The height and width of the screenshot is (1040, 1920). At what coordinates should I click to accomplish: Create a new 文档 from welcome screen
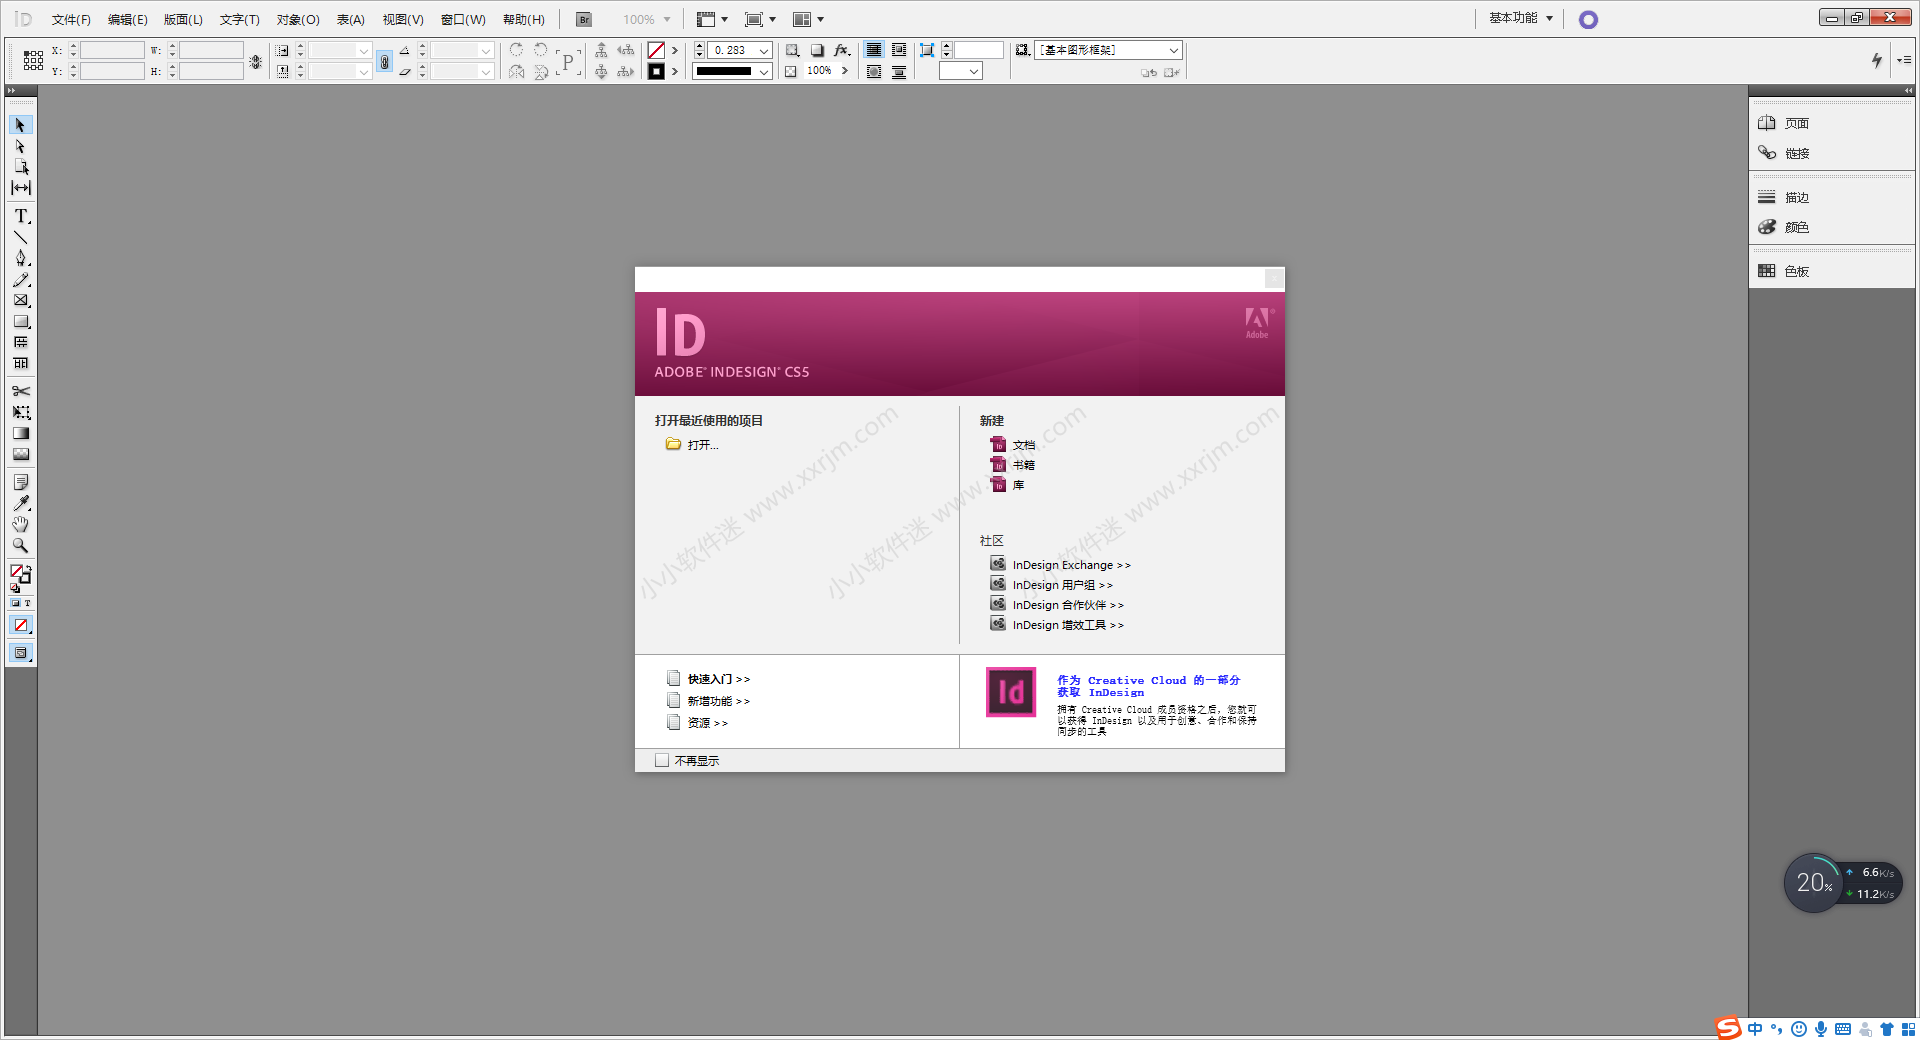click(1023, 445)
